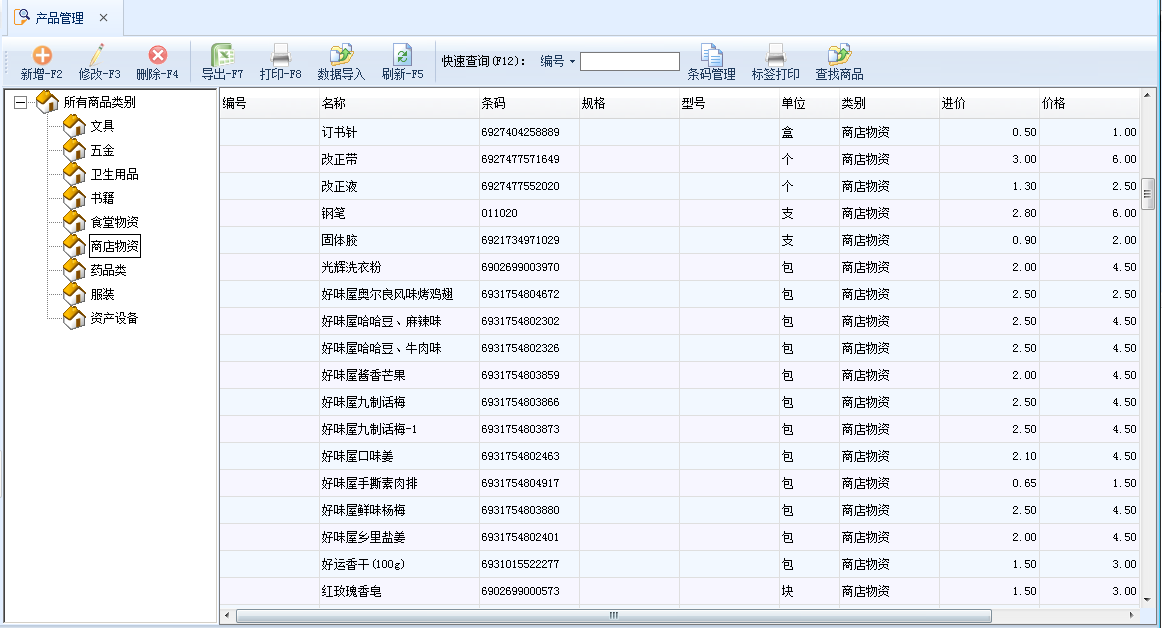Screen dimensions: 1162x628
Task: Collapse the 所有商品类别 tree node
Action: [x=20, y=102]
